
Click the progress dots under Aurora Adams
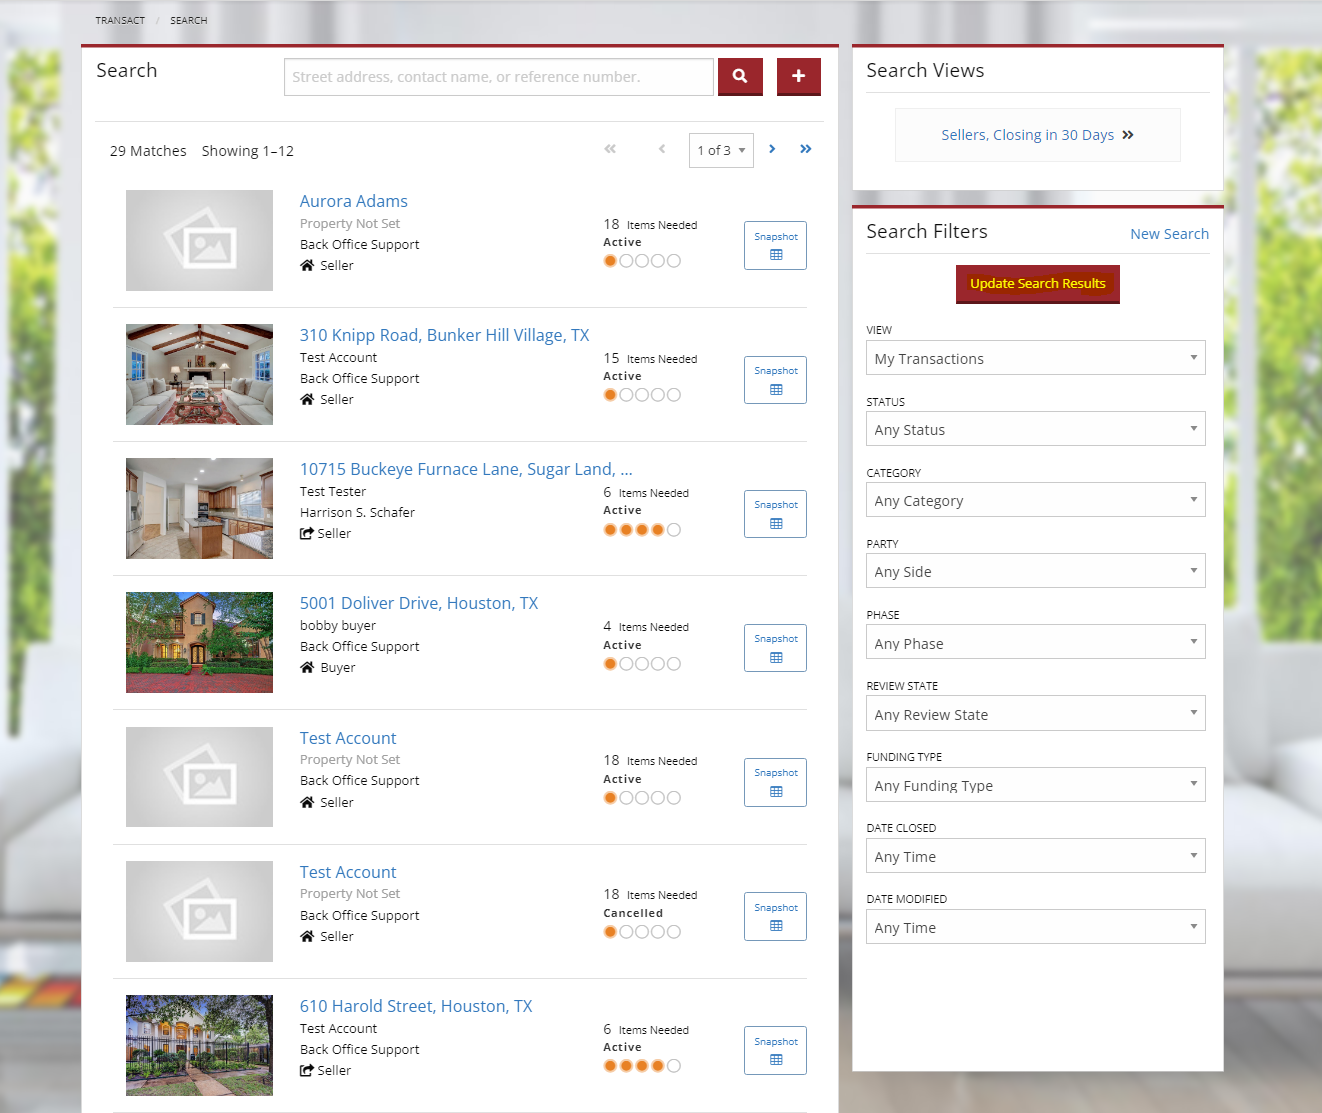(641, 260)
